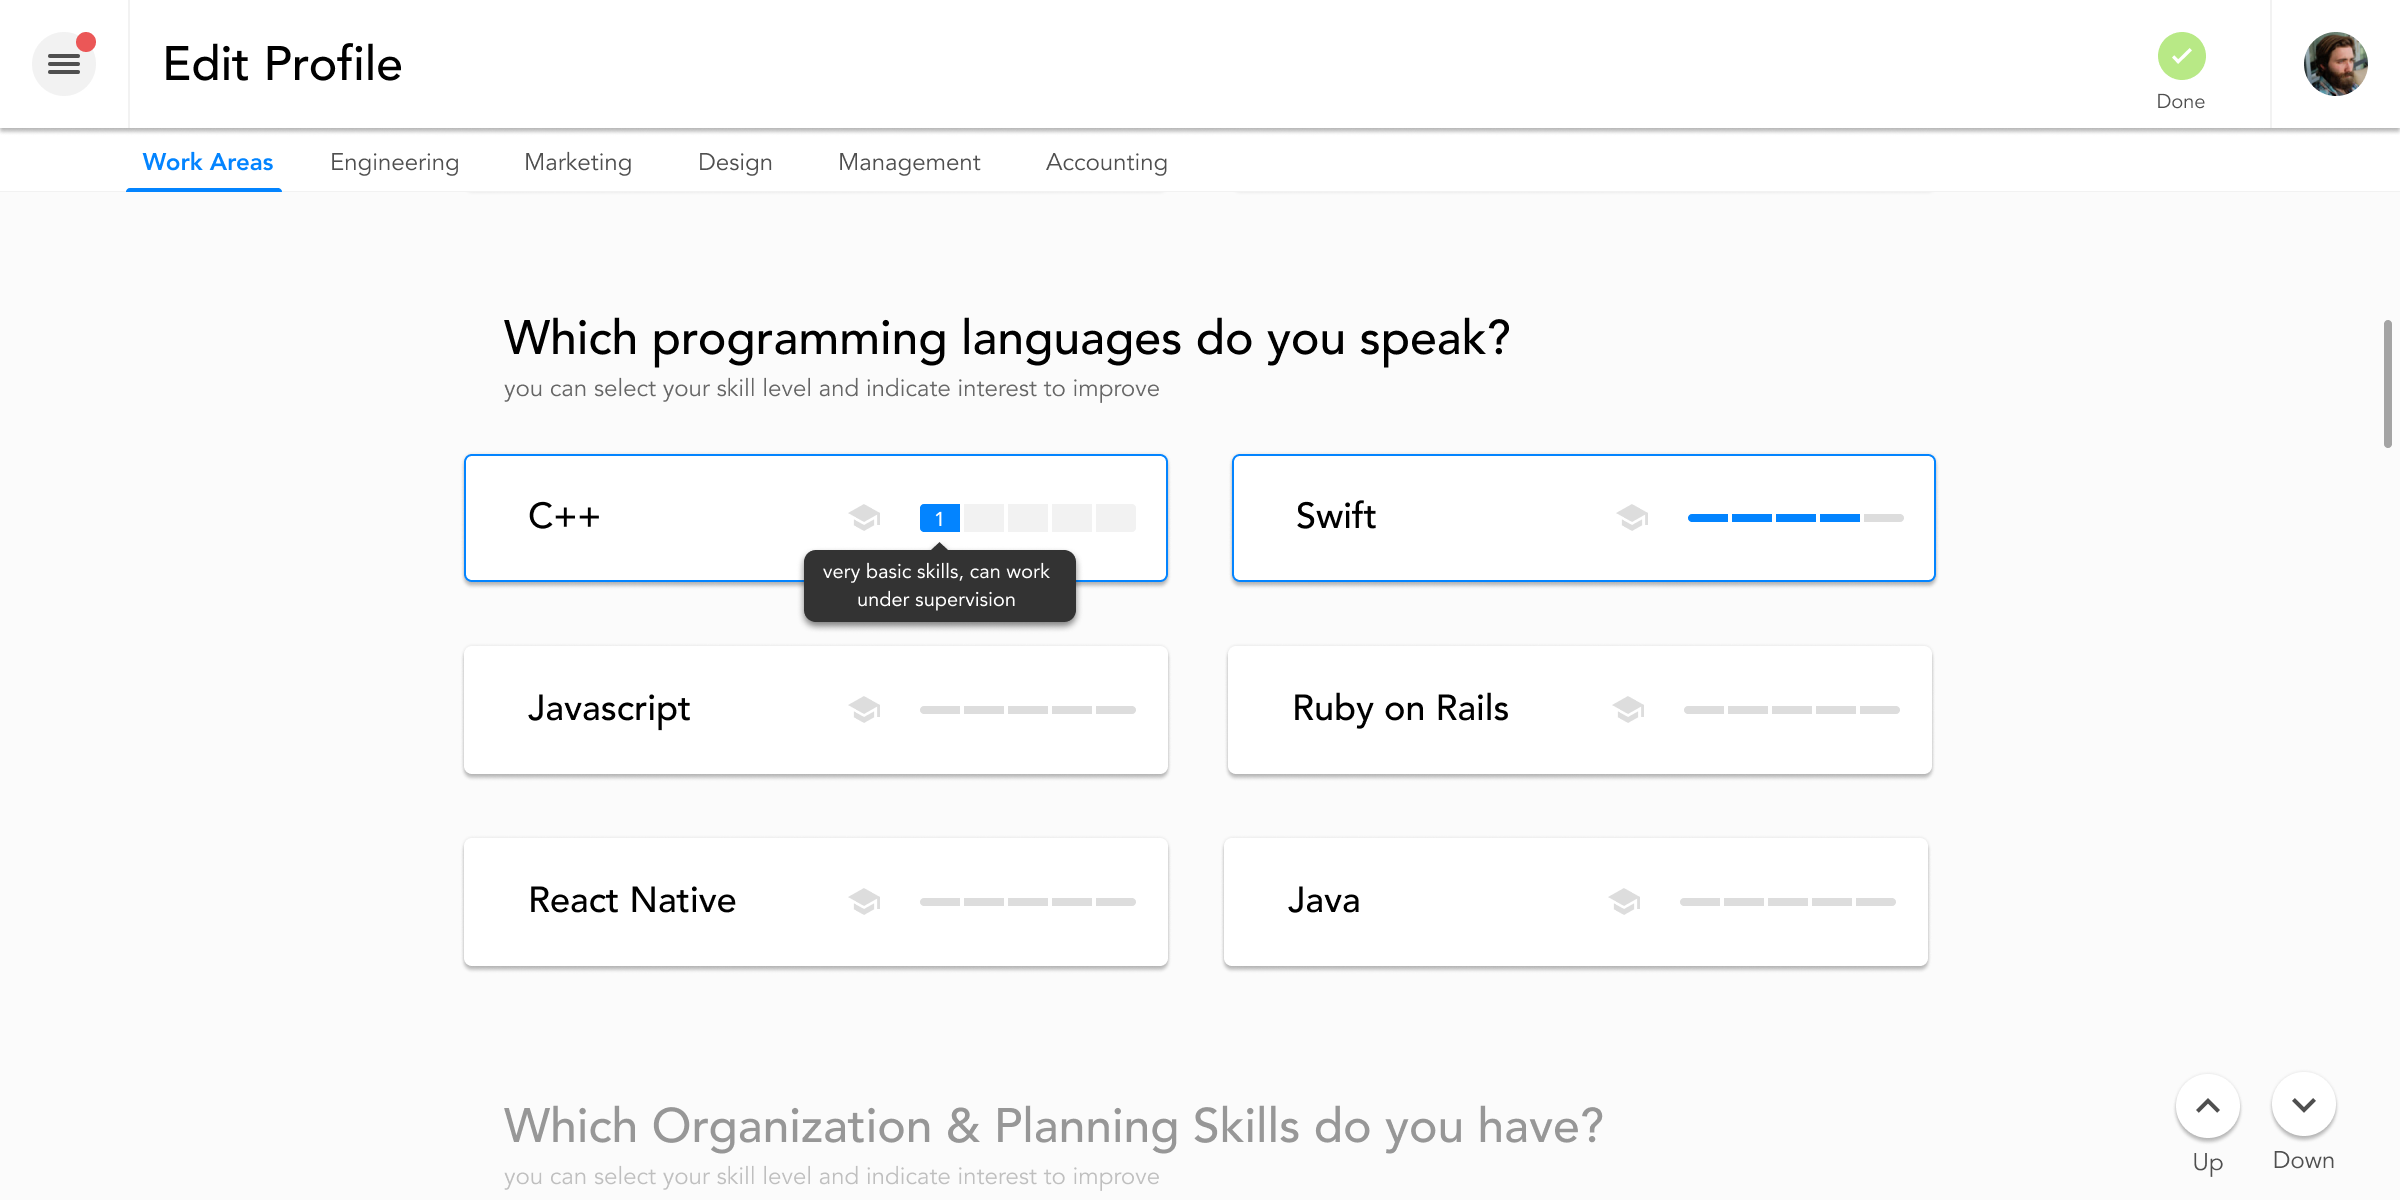
Task: Toggle C++ interest-to-improve graduation cap
Action: point(864,517)
